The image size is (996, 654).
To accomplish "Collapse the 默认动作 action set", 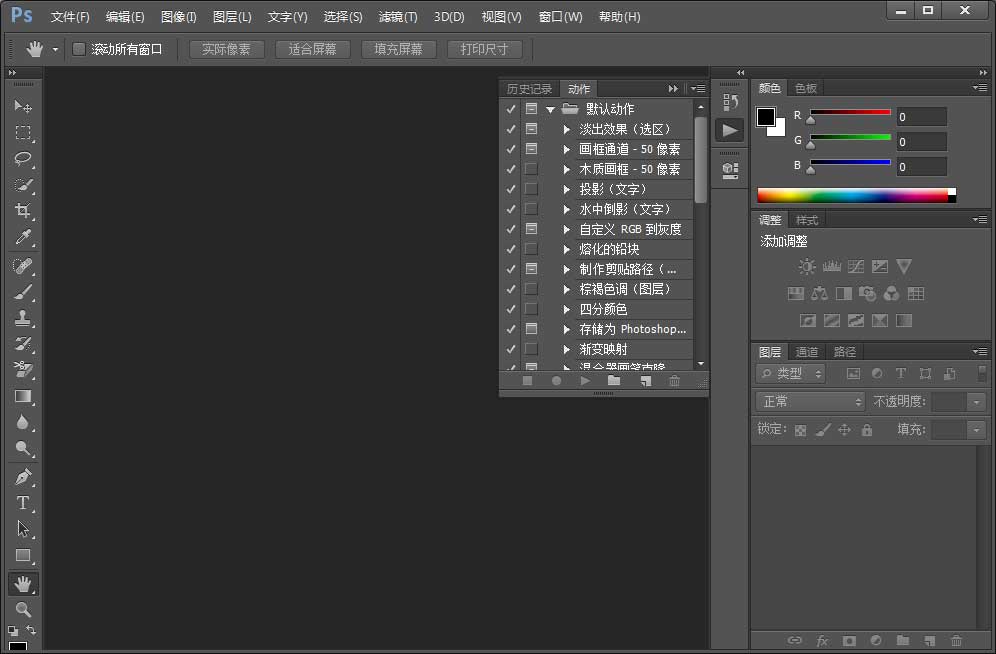I will pos(551,109).
